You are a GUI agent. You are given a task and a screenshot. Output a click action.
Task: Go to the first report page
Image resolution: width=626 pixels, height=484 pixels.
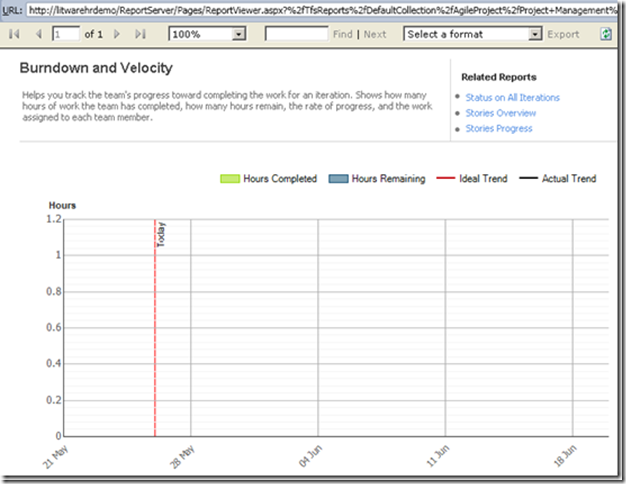point(16,34)
